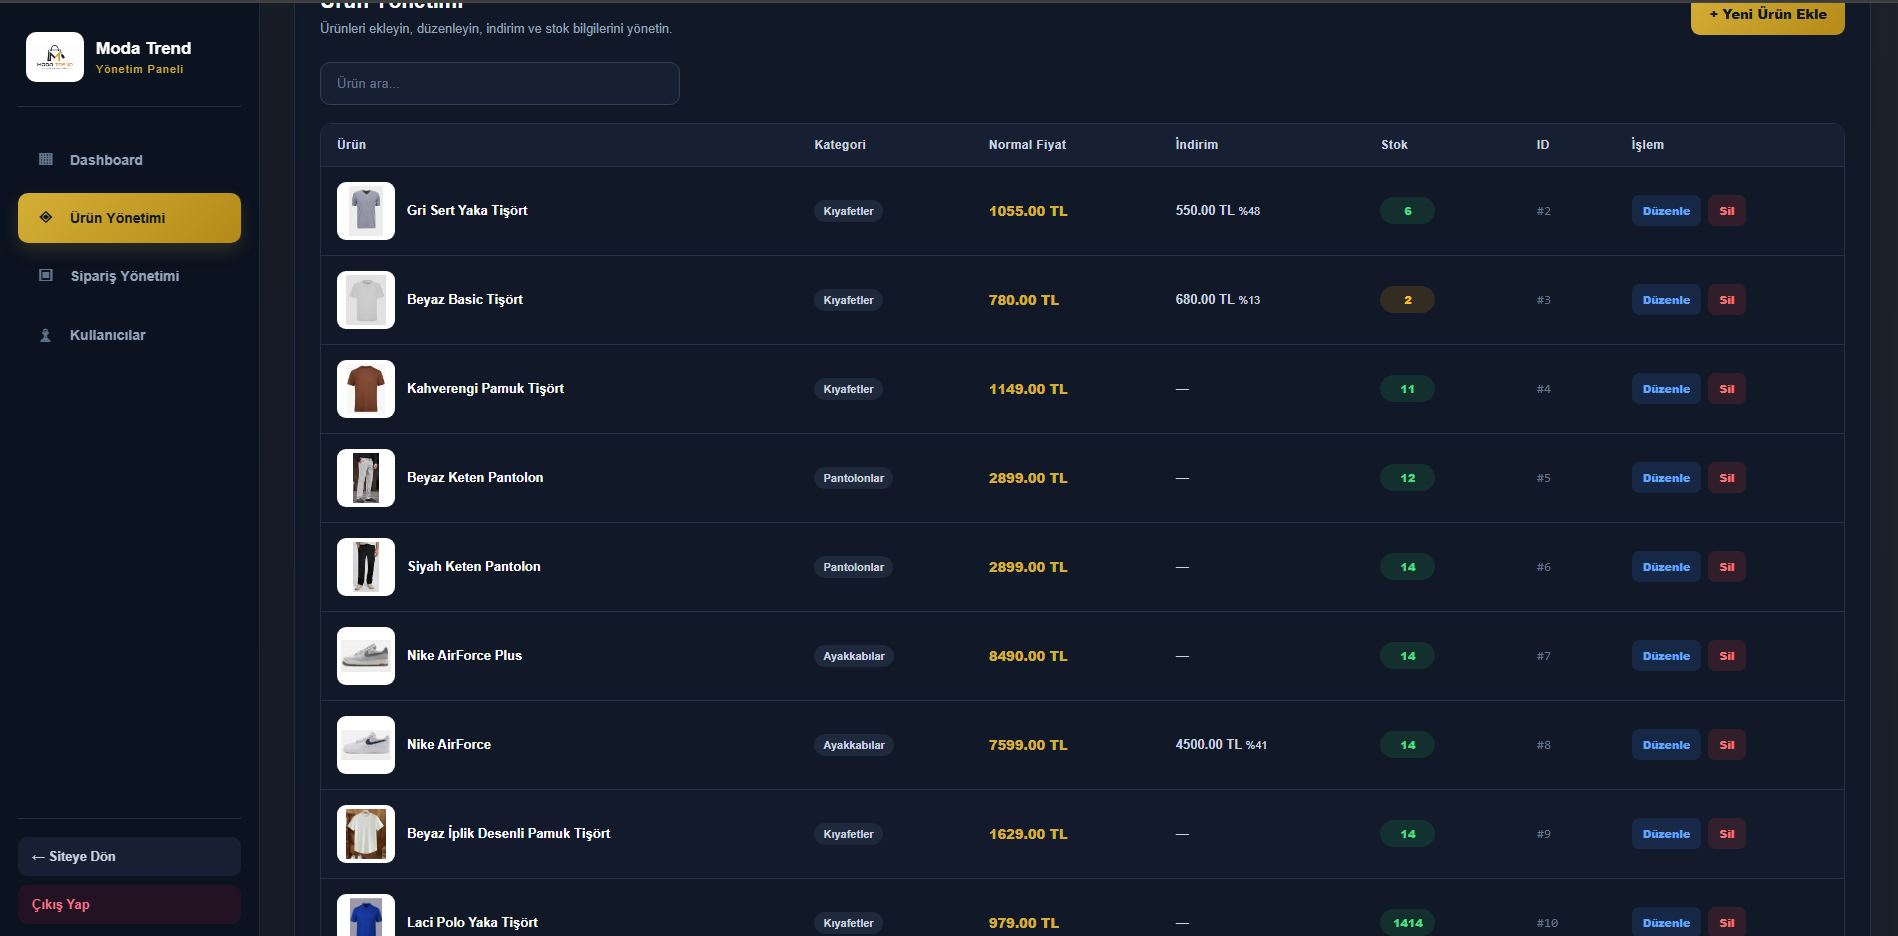This screenshot has width=1898, height=936.
Task: Click the Moda Trend logo icon
Action: point(55,57)
